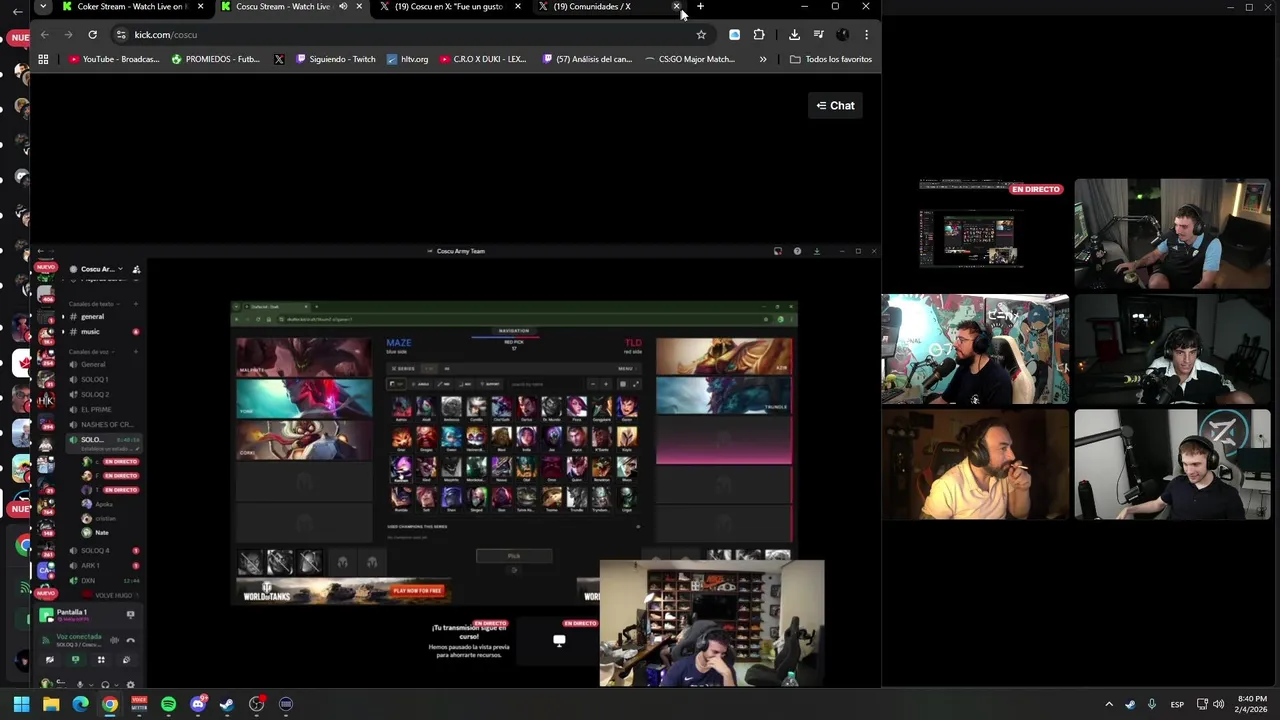Open the Chrome extensions puzzle icon
The height and width of the screenshot is (720, 1280).
point(759,35)
